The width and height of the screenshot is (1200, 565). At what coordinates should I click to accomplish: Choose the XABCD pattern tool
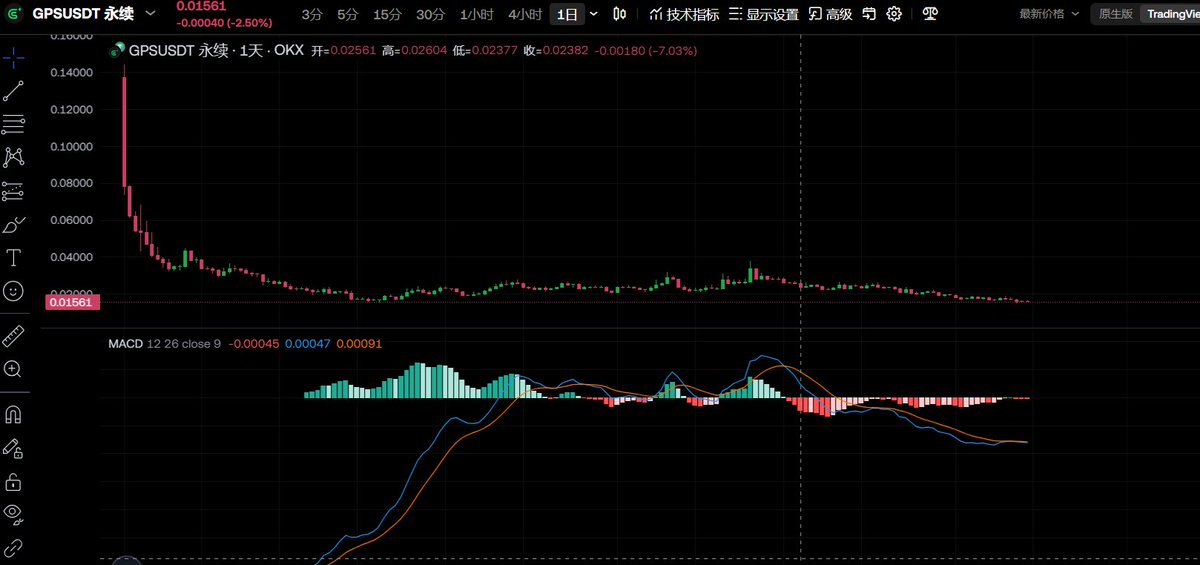point(14,157)
